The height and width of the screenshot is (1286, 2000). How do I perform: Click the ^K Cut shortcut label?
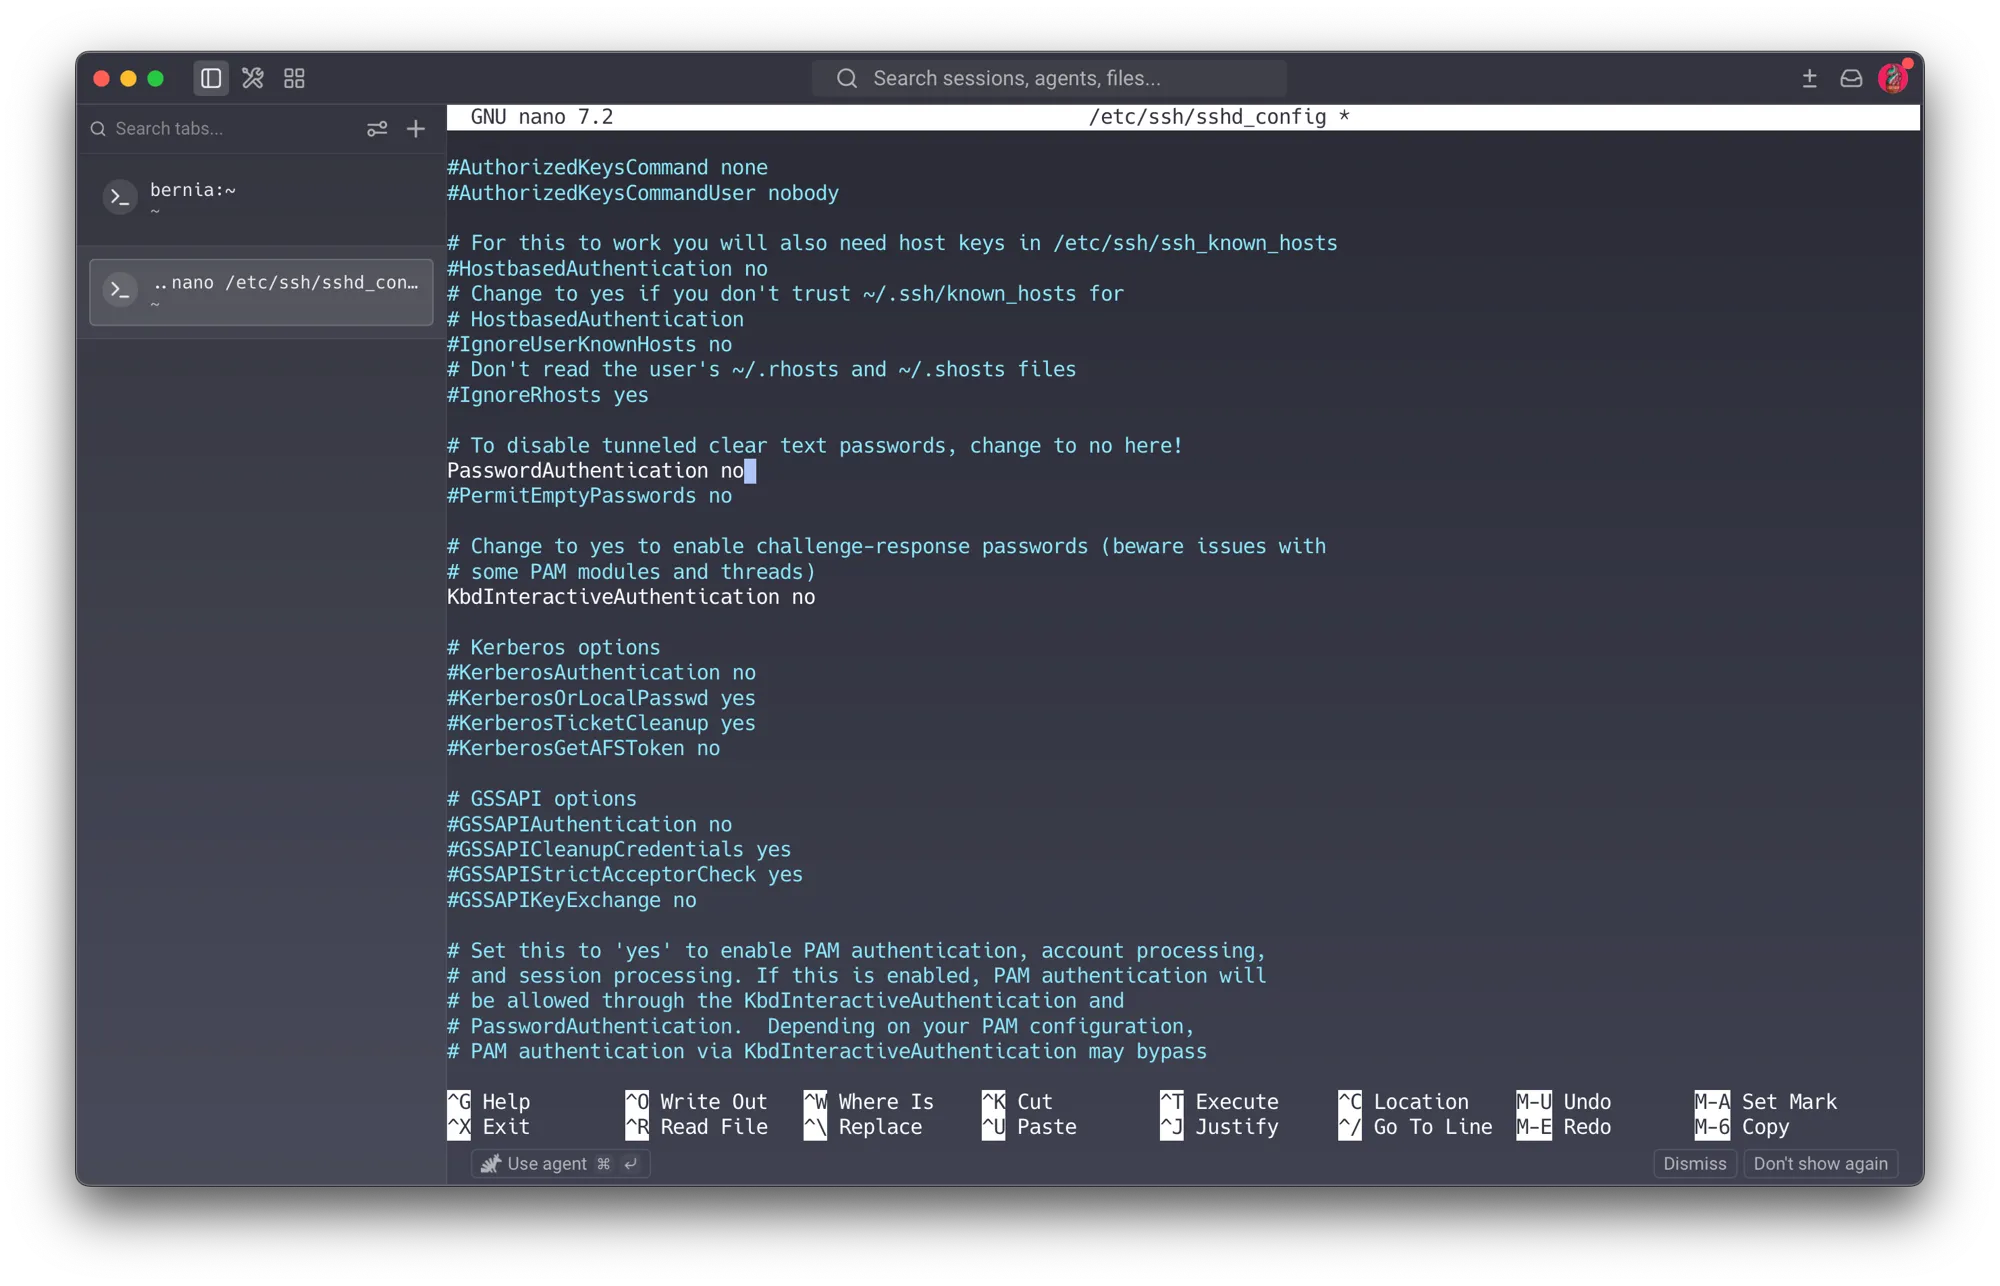tap(1017, 1101)
